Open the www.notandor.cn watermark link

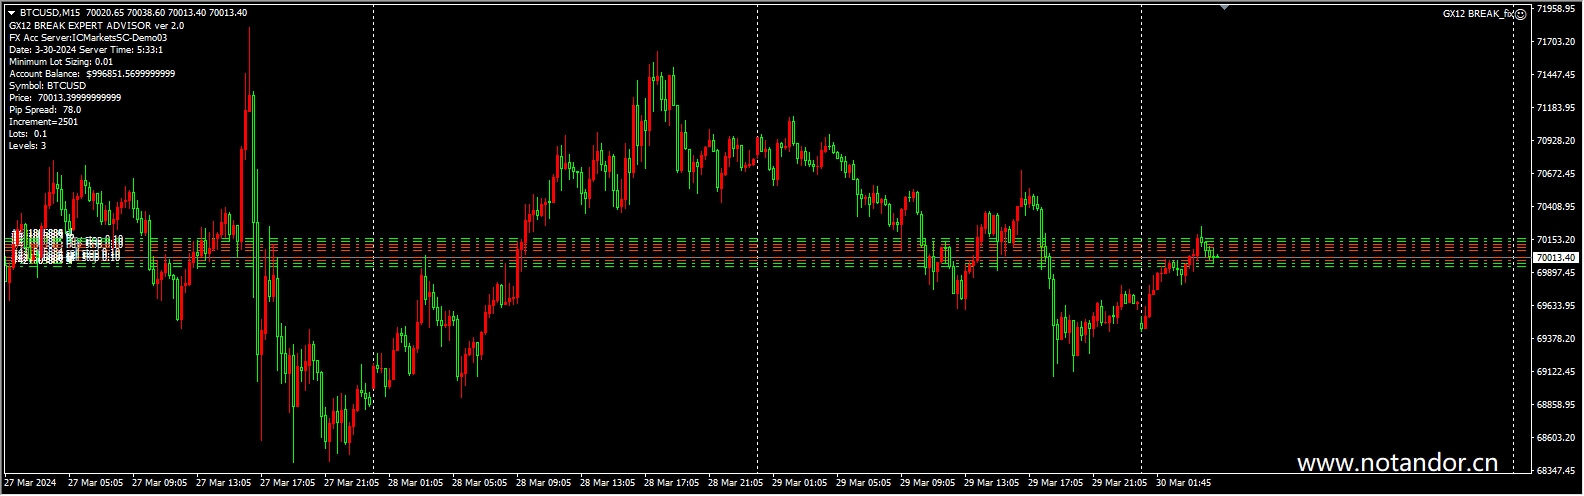coord(1397,463)
